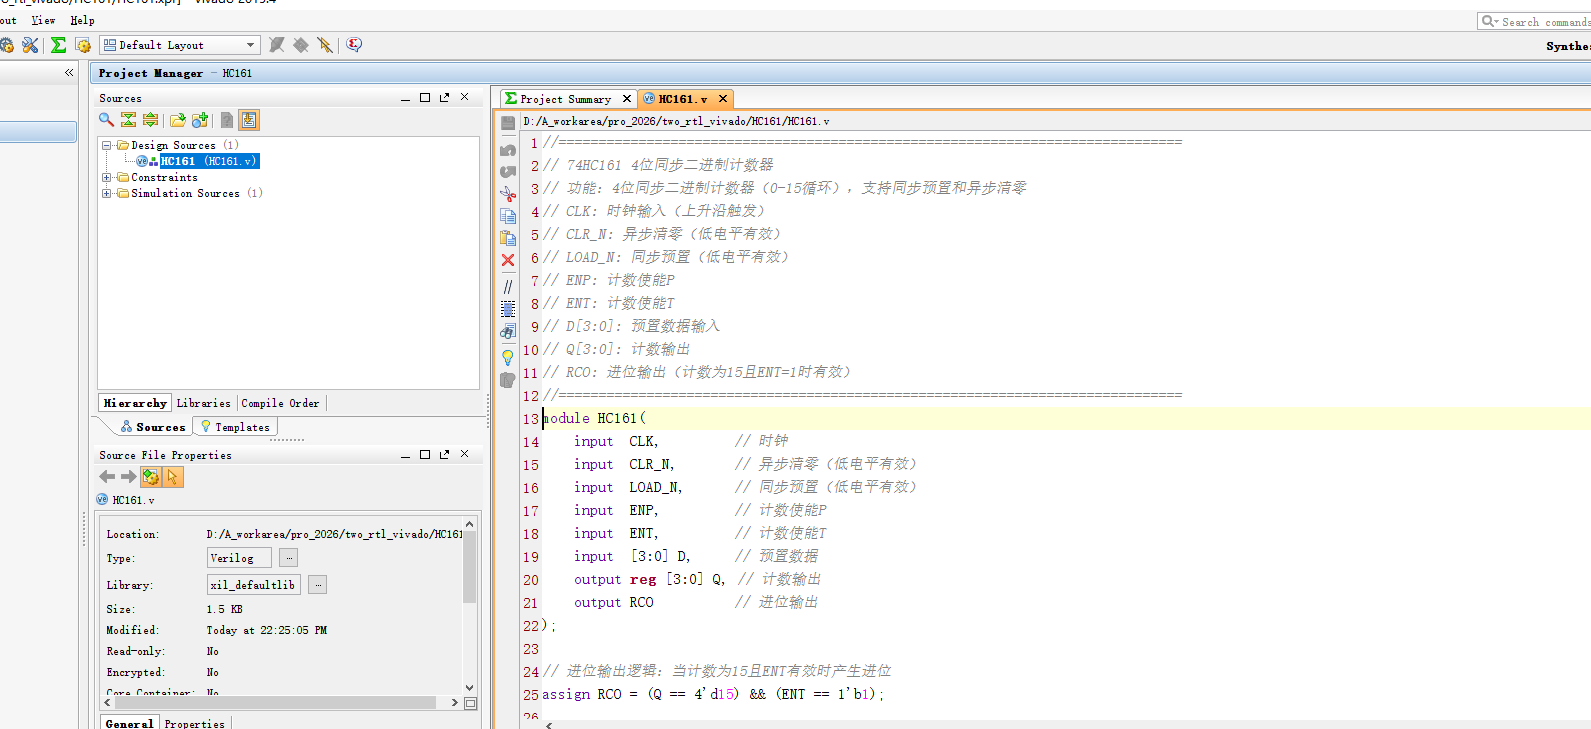Click the cut scissors icon in editor sidebar

pos(508,194)
